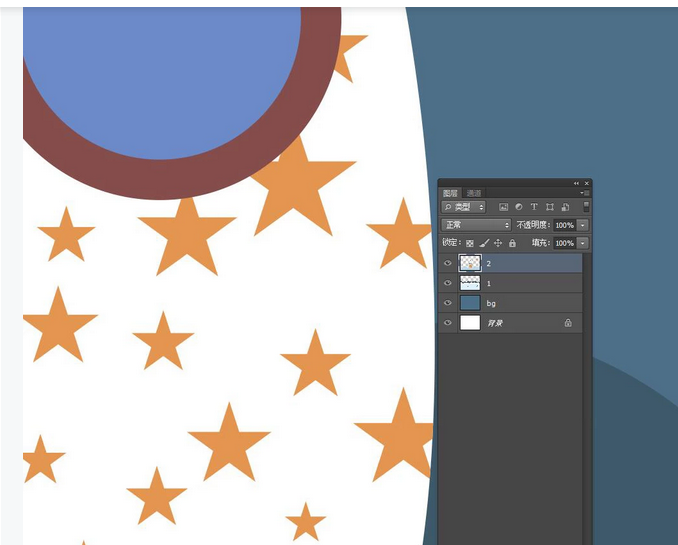Click the shape layer filter icon

coord(550,207)
